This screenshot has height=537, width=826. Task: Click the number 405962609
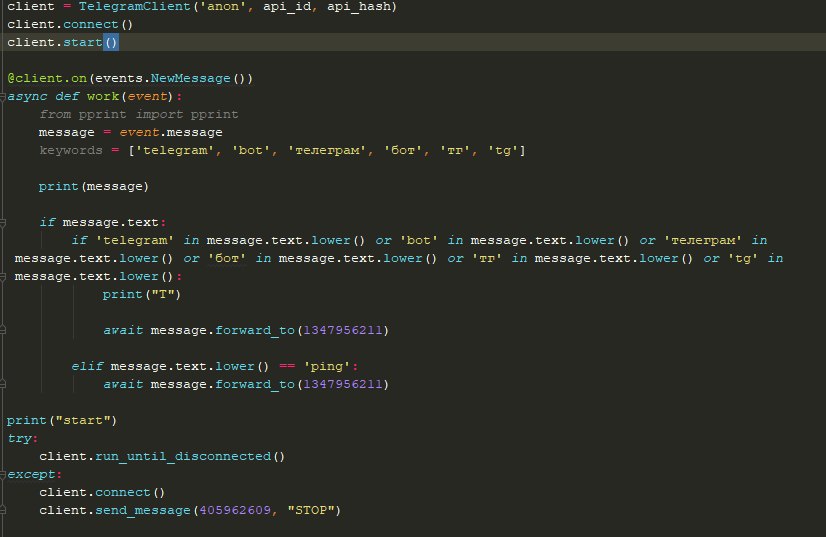point(235,510)
